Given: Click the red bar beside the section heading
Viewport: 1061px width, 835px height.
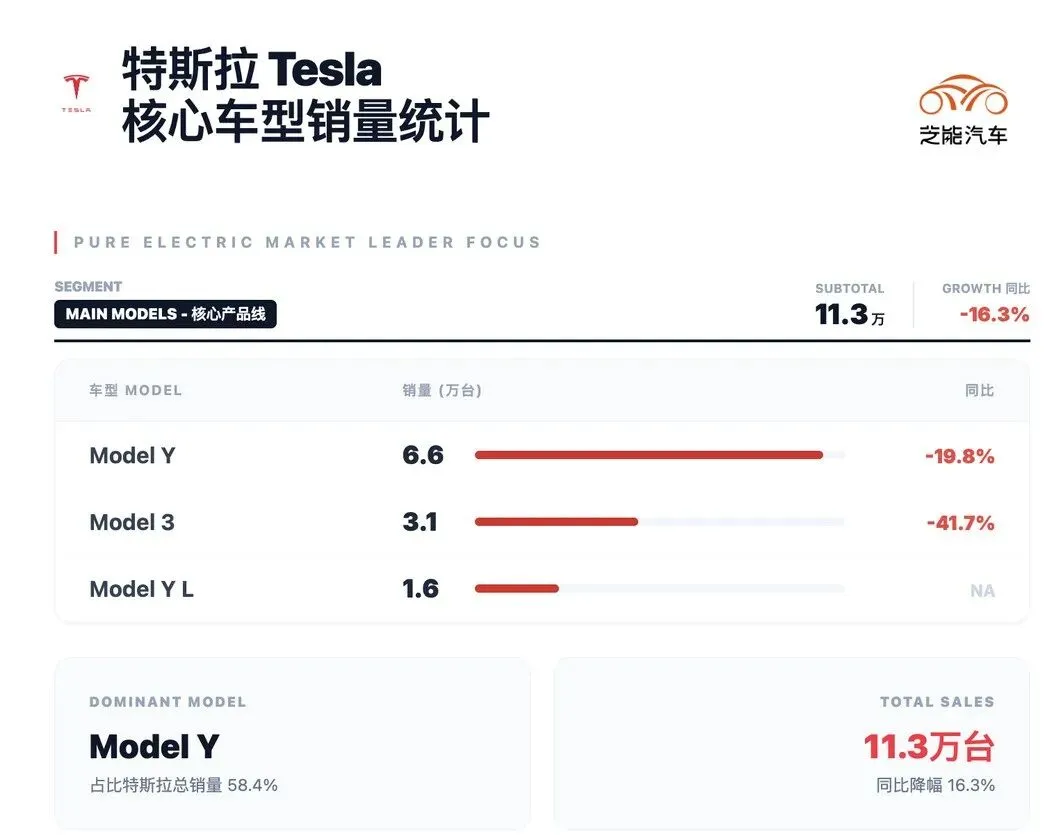Looking at the screenshot, I should pos(56,242).
